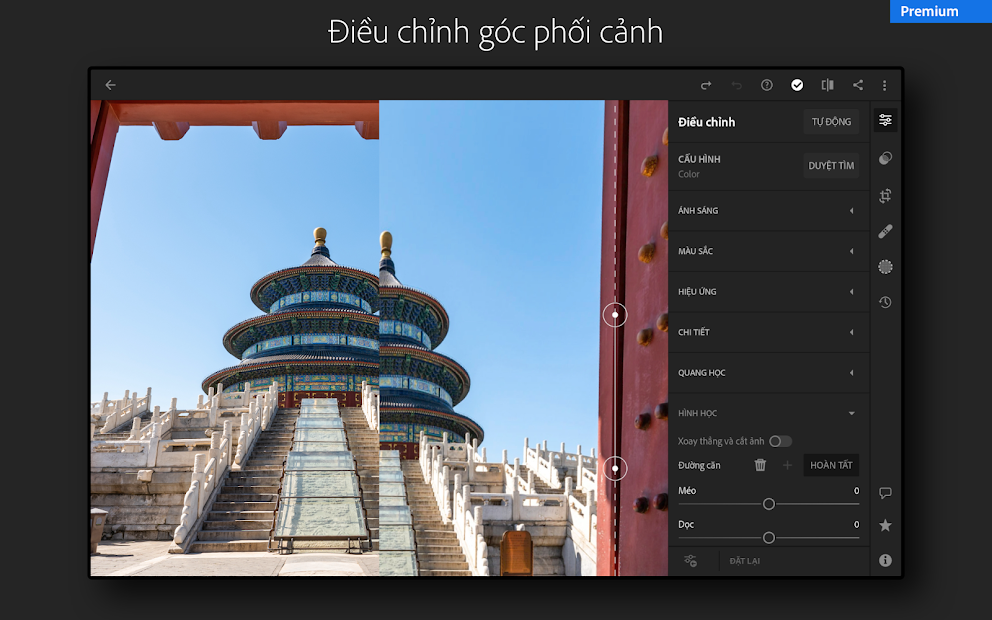Open the three-dot overflow menu
Screen dimensions: 992x620
(884, 85)
